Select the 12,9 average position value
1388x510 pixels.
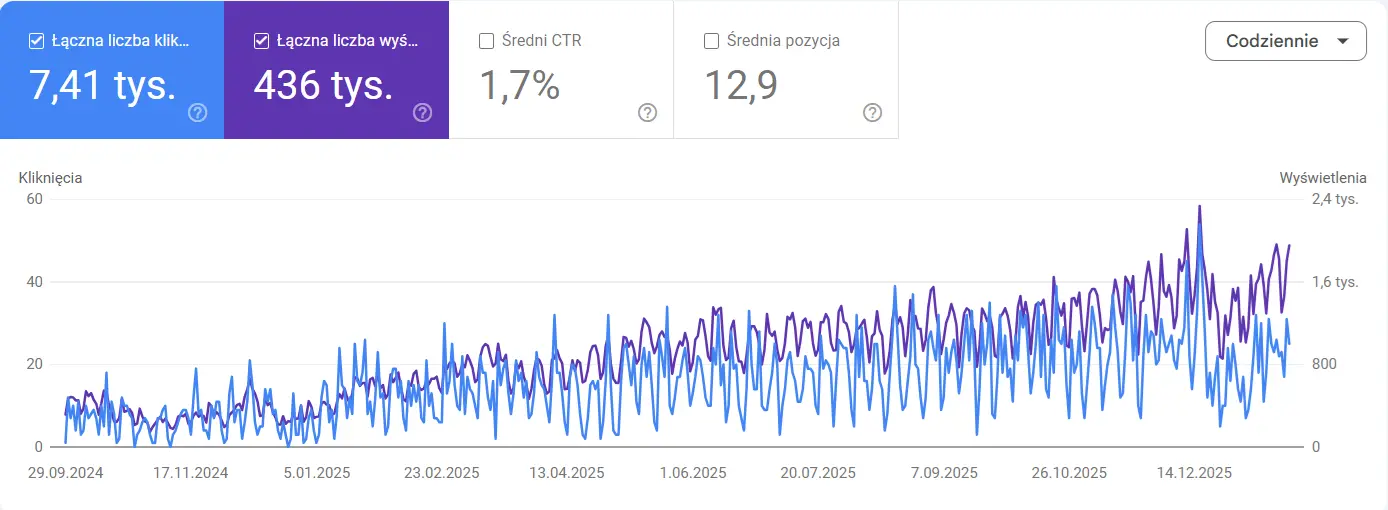741,86
